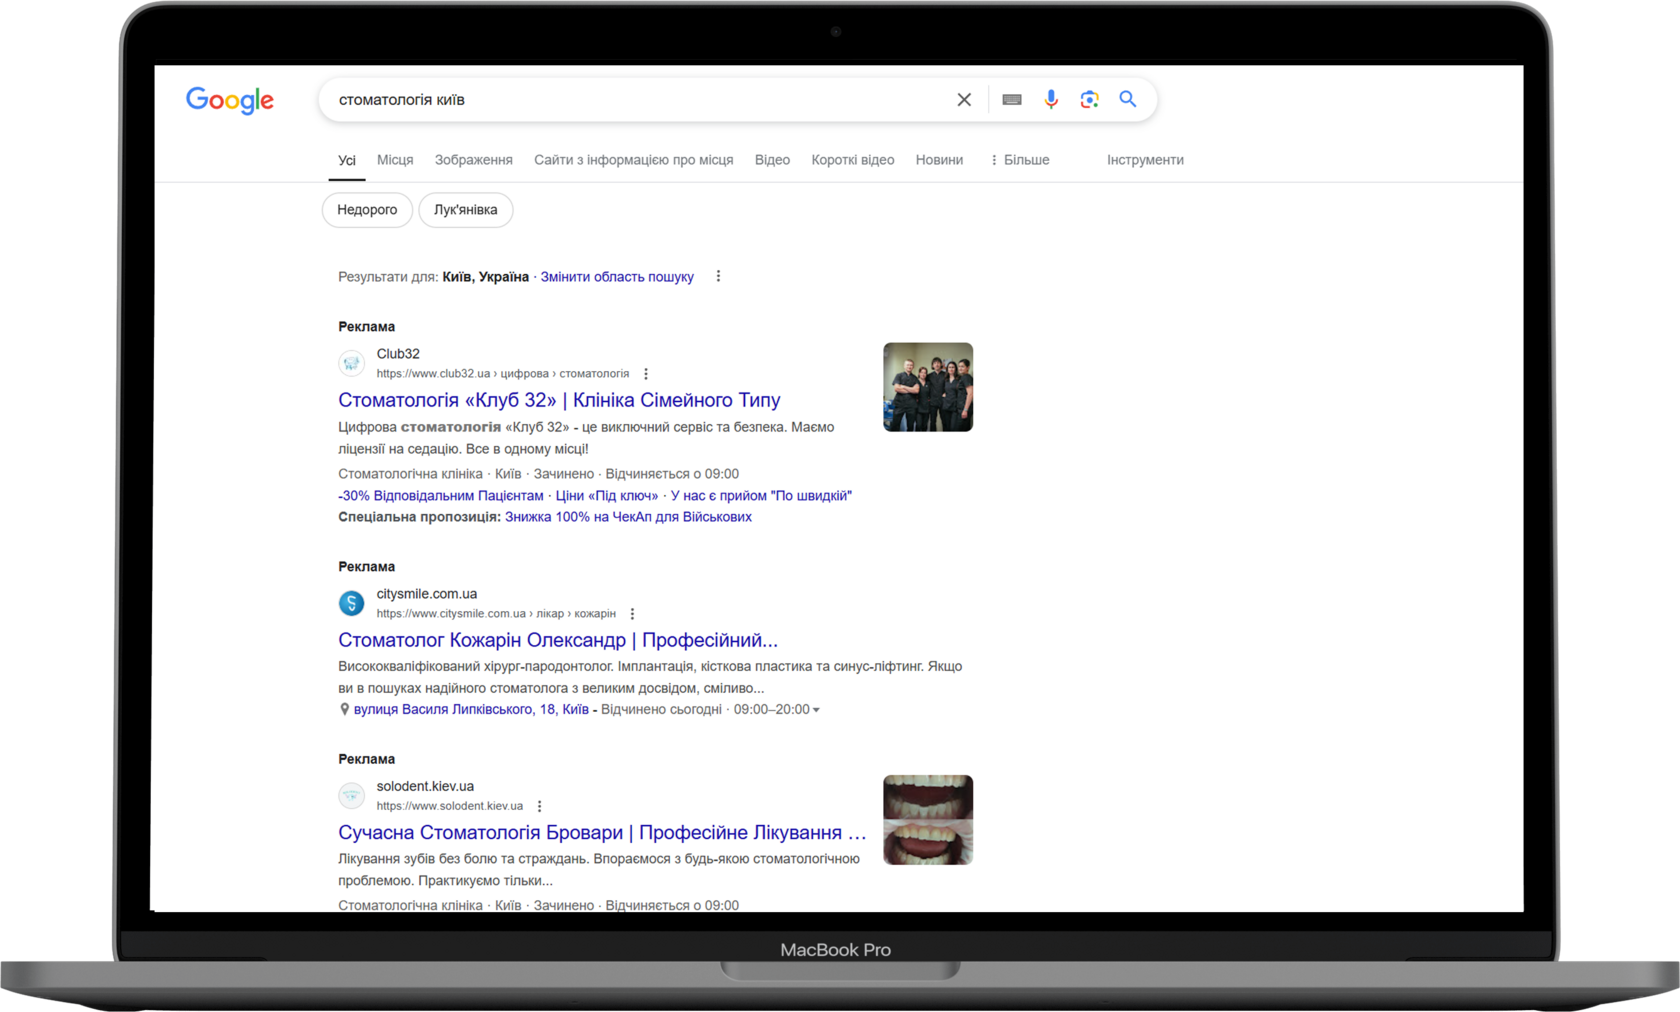Switch to the Відео tab
Viewport: 1680px width, 1012px height.
772,160
